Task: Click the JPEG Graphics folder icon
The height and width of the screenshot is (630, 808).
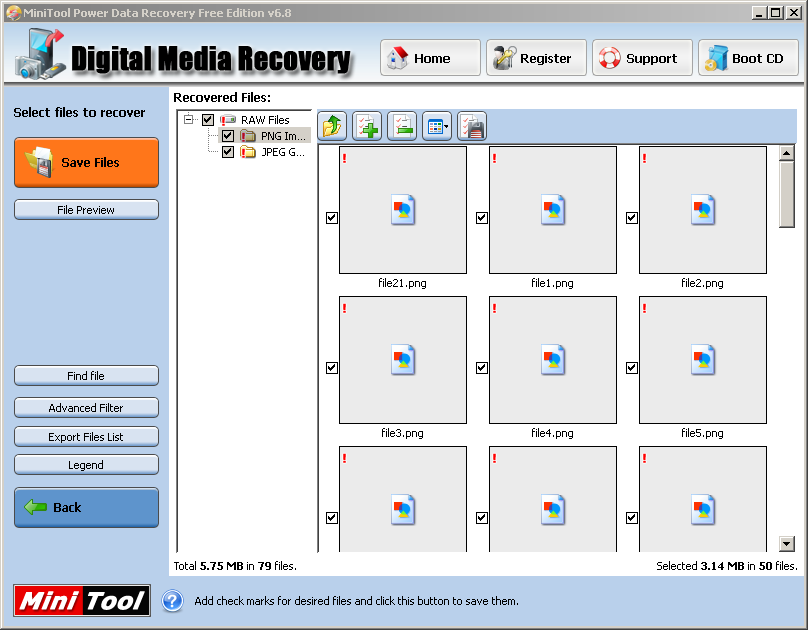Action: tap(248, 152)
